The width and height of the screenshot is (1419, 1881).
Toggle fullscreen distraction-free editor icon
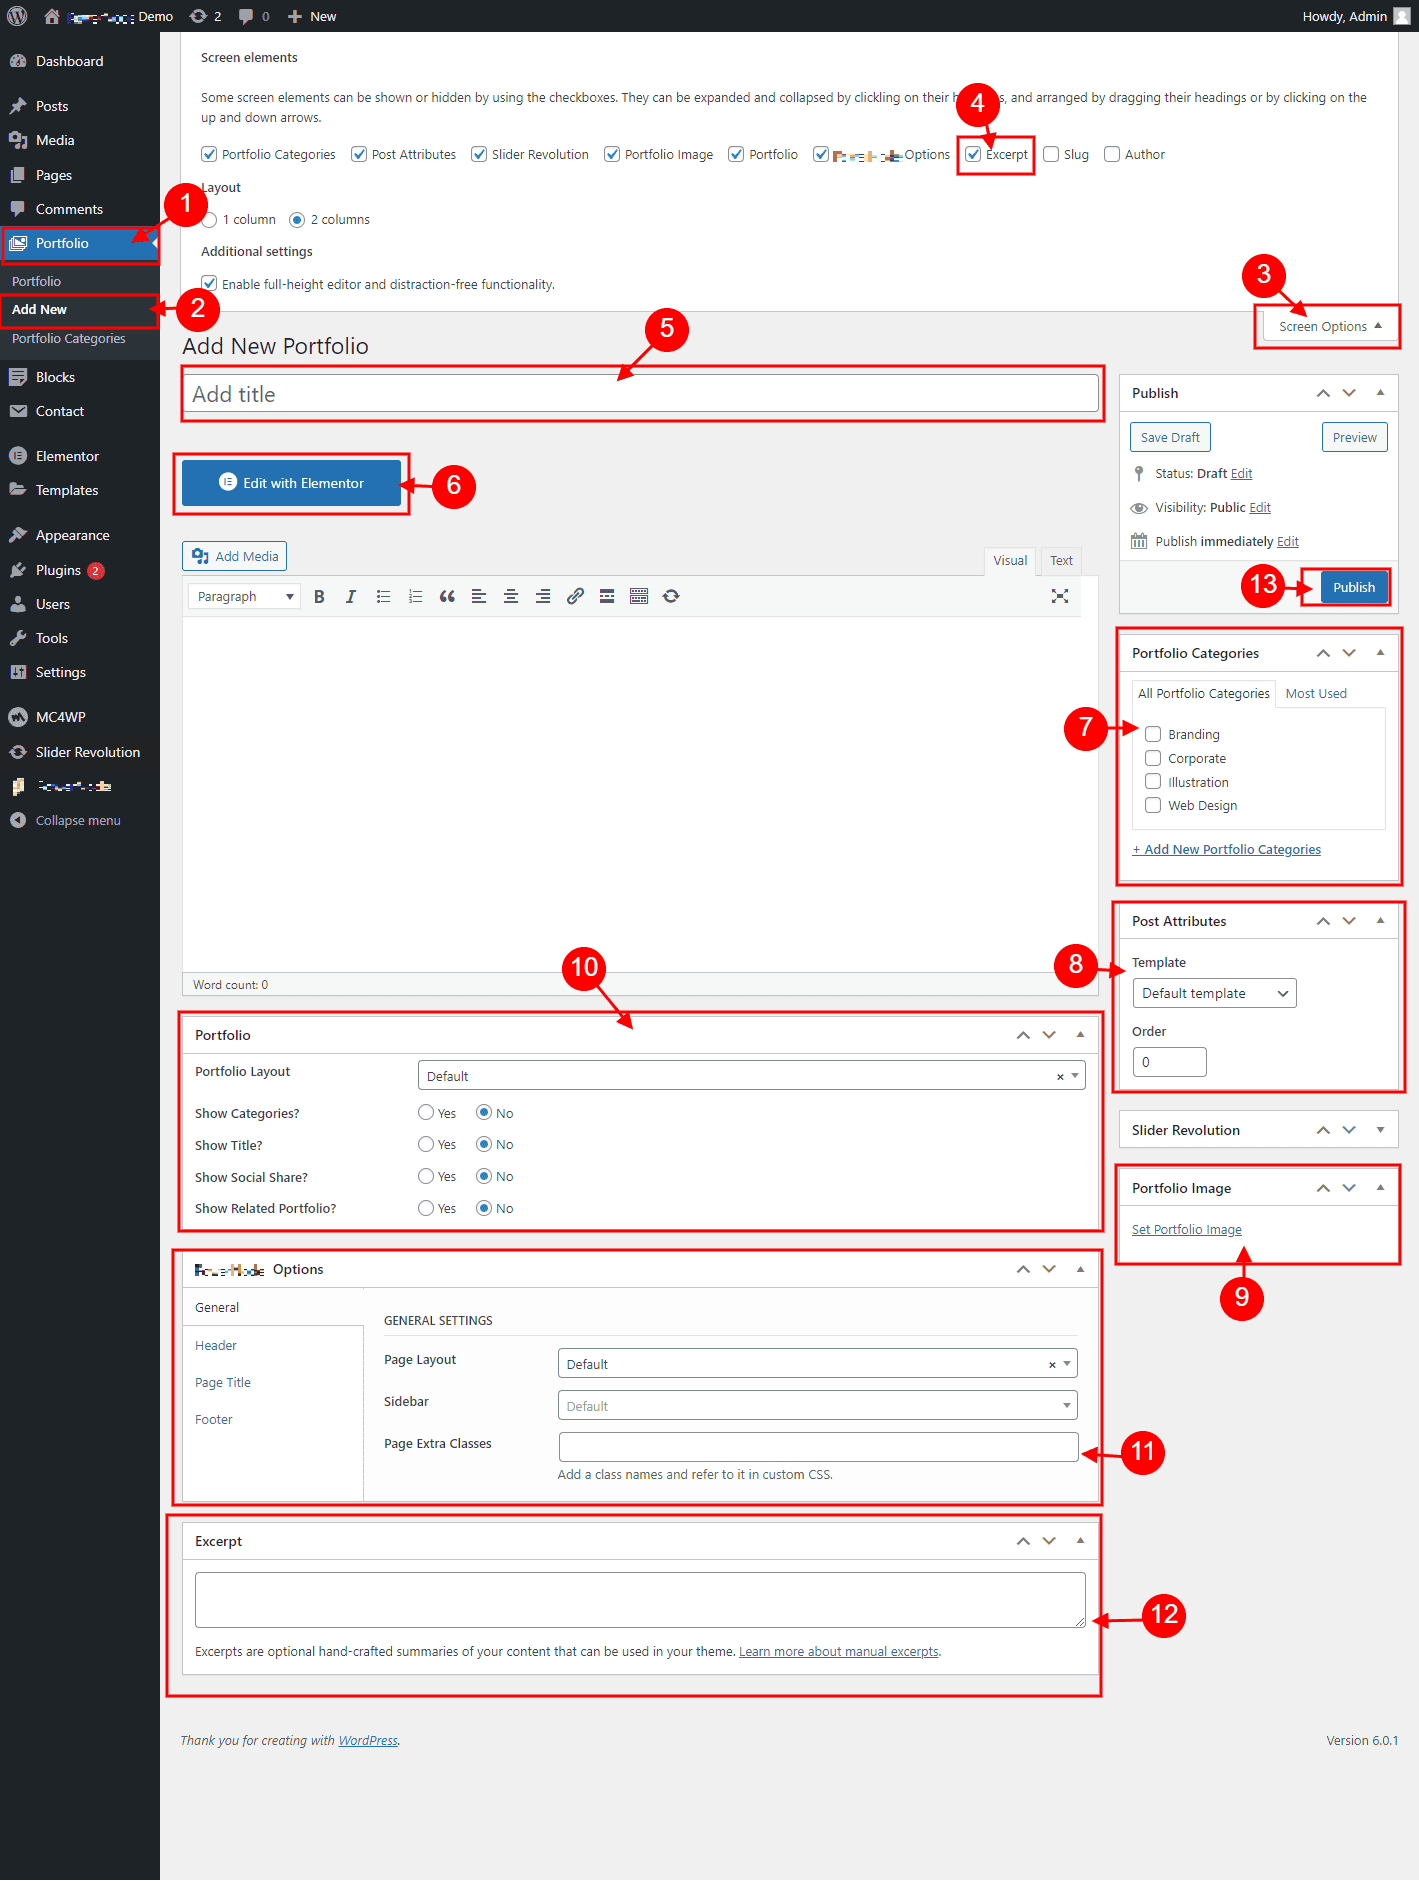(x=1060, y=597)
